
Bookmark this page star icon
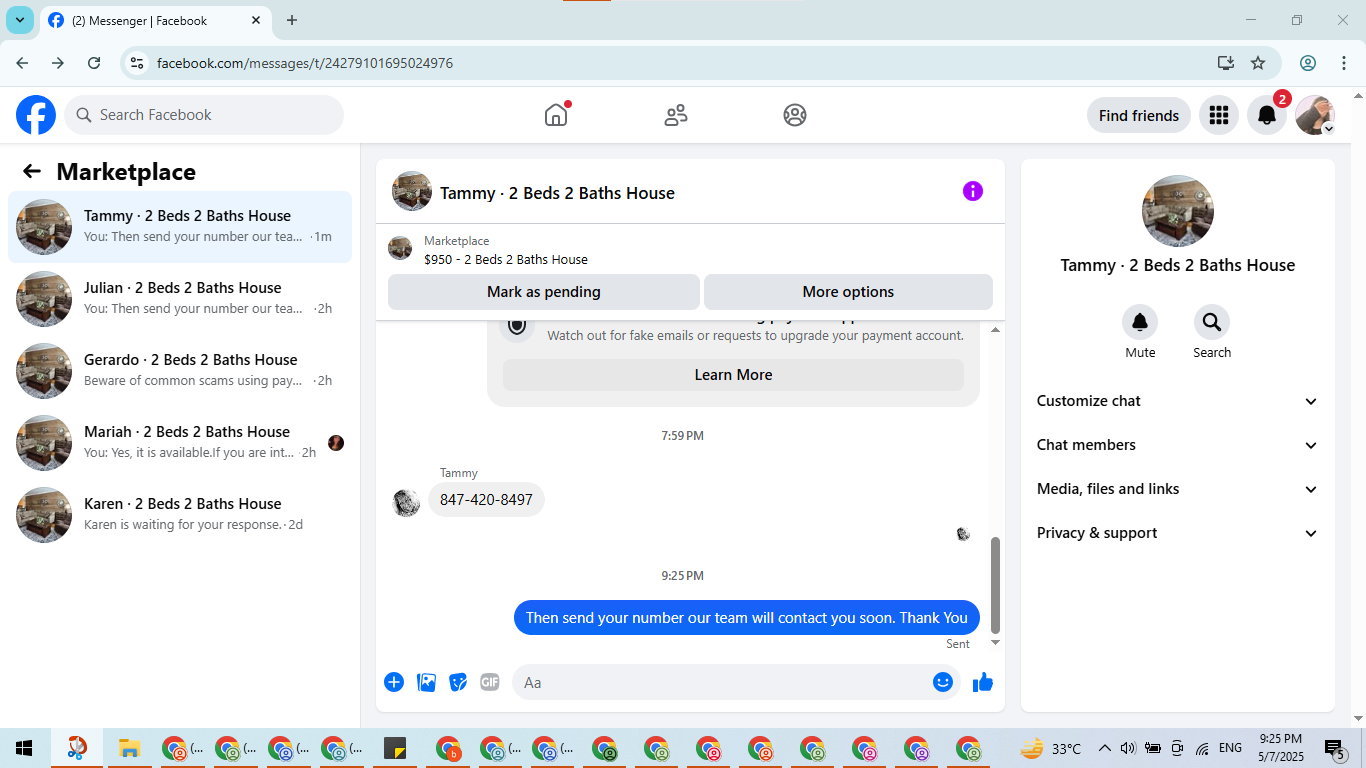(1258, 63)
